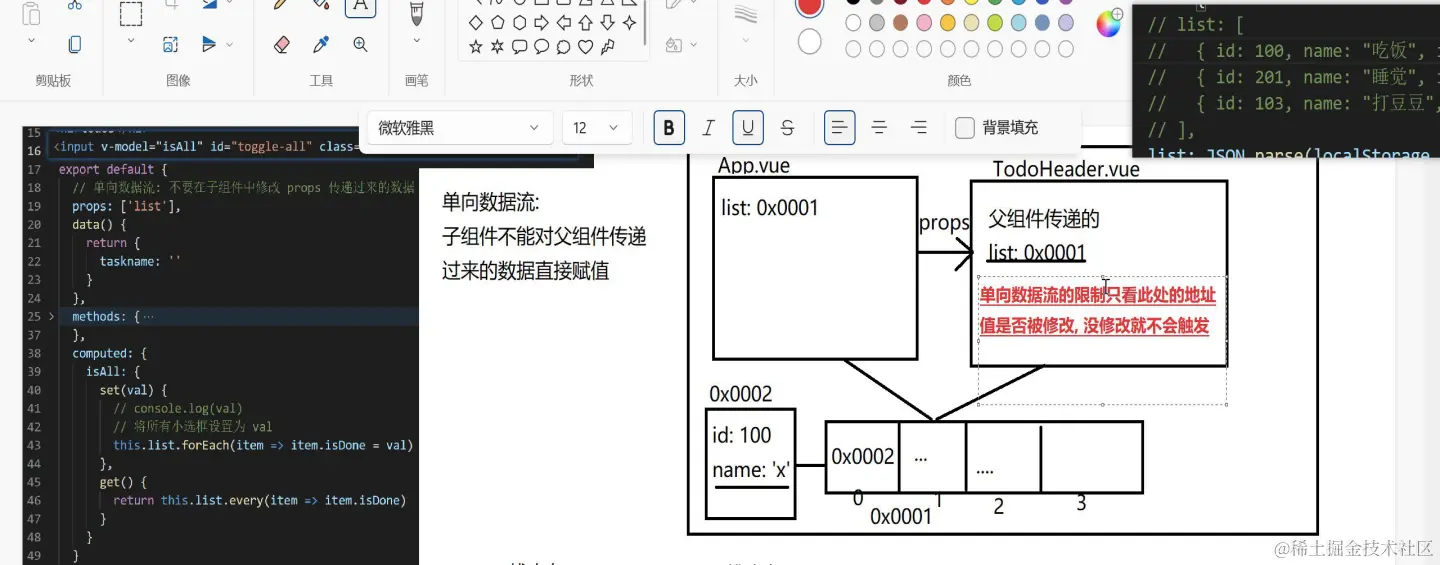Open the flip options dropdown arrow
The height and width of the screenshot is (565, 1440).
pos(230,44)
